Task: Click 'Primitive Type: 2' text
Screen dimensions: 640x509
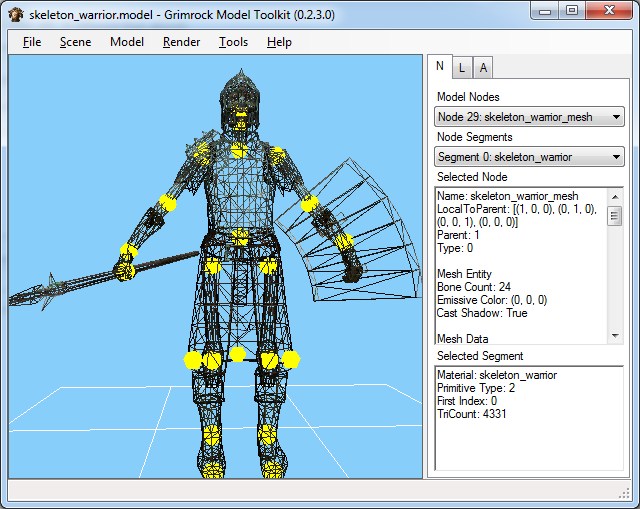Action: tap(476, 388)
